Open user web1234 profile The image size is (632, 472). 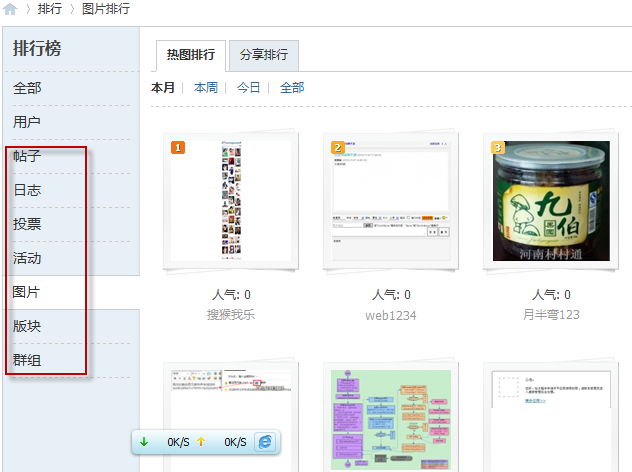click(x=391, y=315)
